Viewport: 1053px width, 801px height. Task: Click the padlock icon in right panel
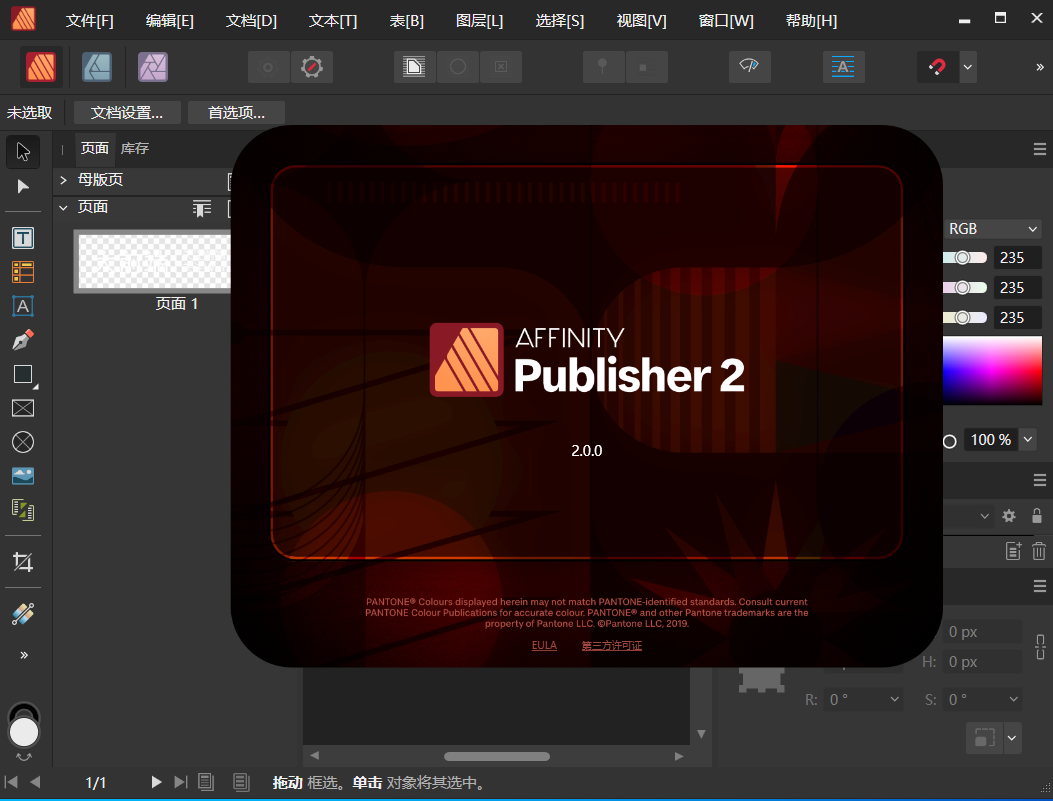point(1037,516)
